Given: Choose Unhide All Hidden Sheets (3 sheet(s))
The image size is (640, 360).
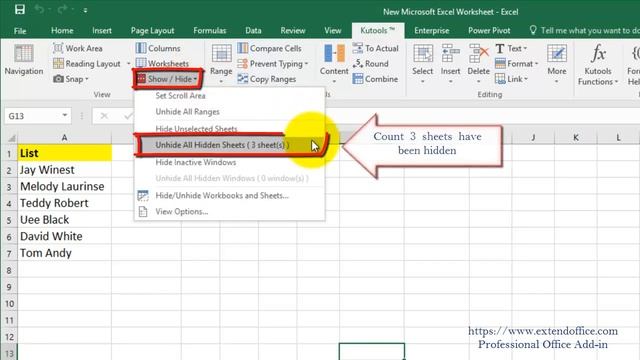Looking at the screenshot, I should point(230,145).
